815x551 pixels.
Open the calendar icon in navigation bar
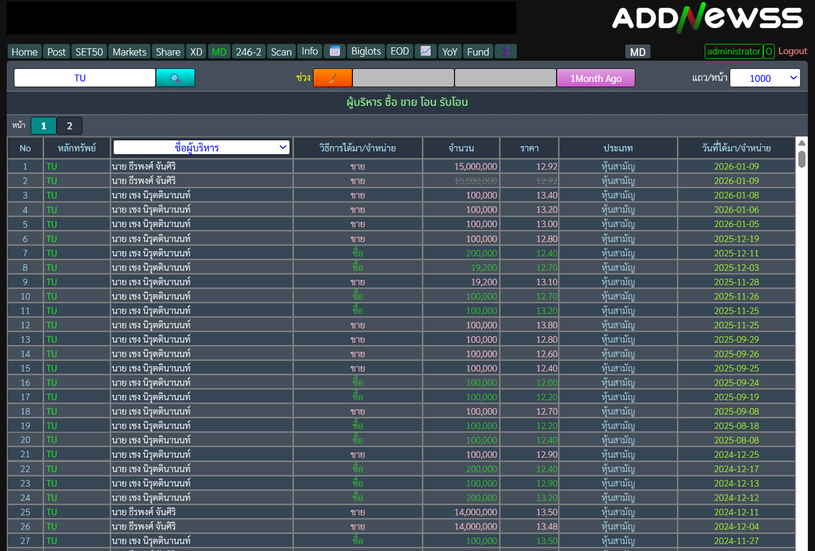(335, 51)
